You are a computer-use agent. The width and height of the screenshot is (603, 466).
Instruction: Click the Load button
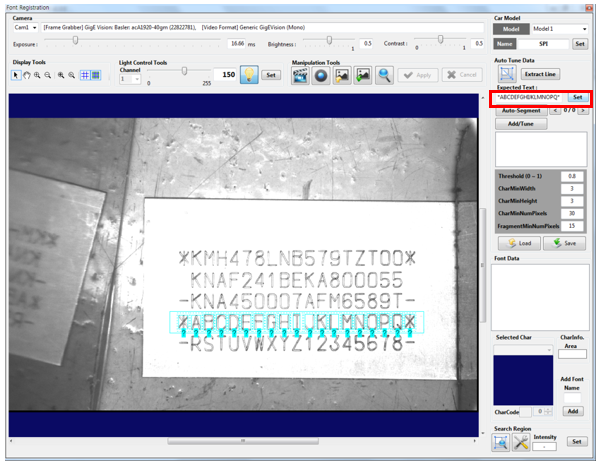(x=520, y=243)
